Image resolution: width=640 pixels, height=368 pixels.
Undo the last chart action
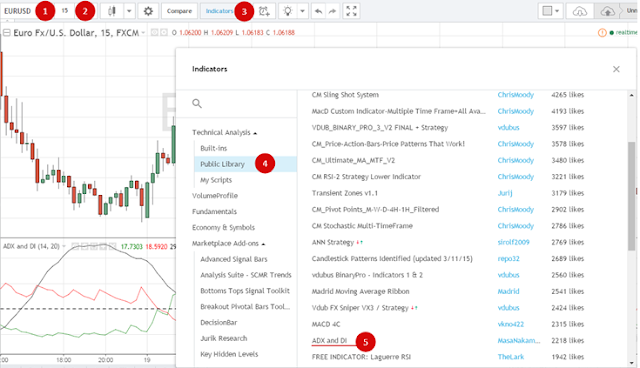coord(318,11)
